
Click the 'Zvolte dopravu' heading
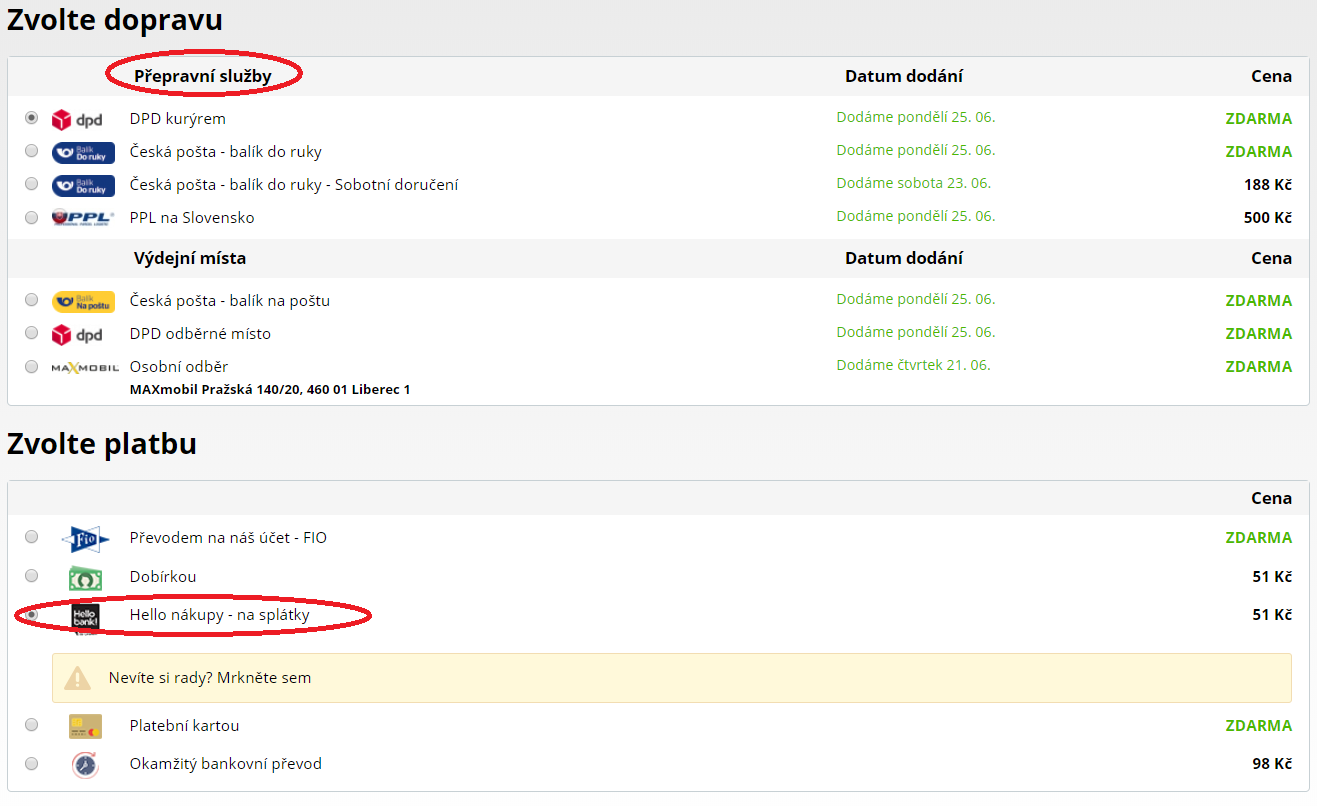[115, 20]
